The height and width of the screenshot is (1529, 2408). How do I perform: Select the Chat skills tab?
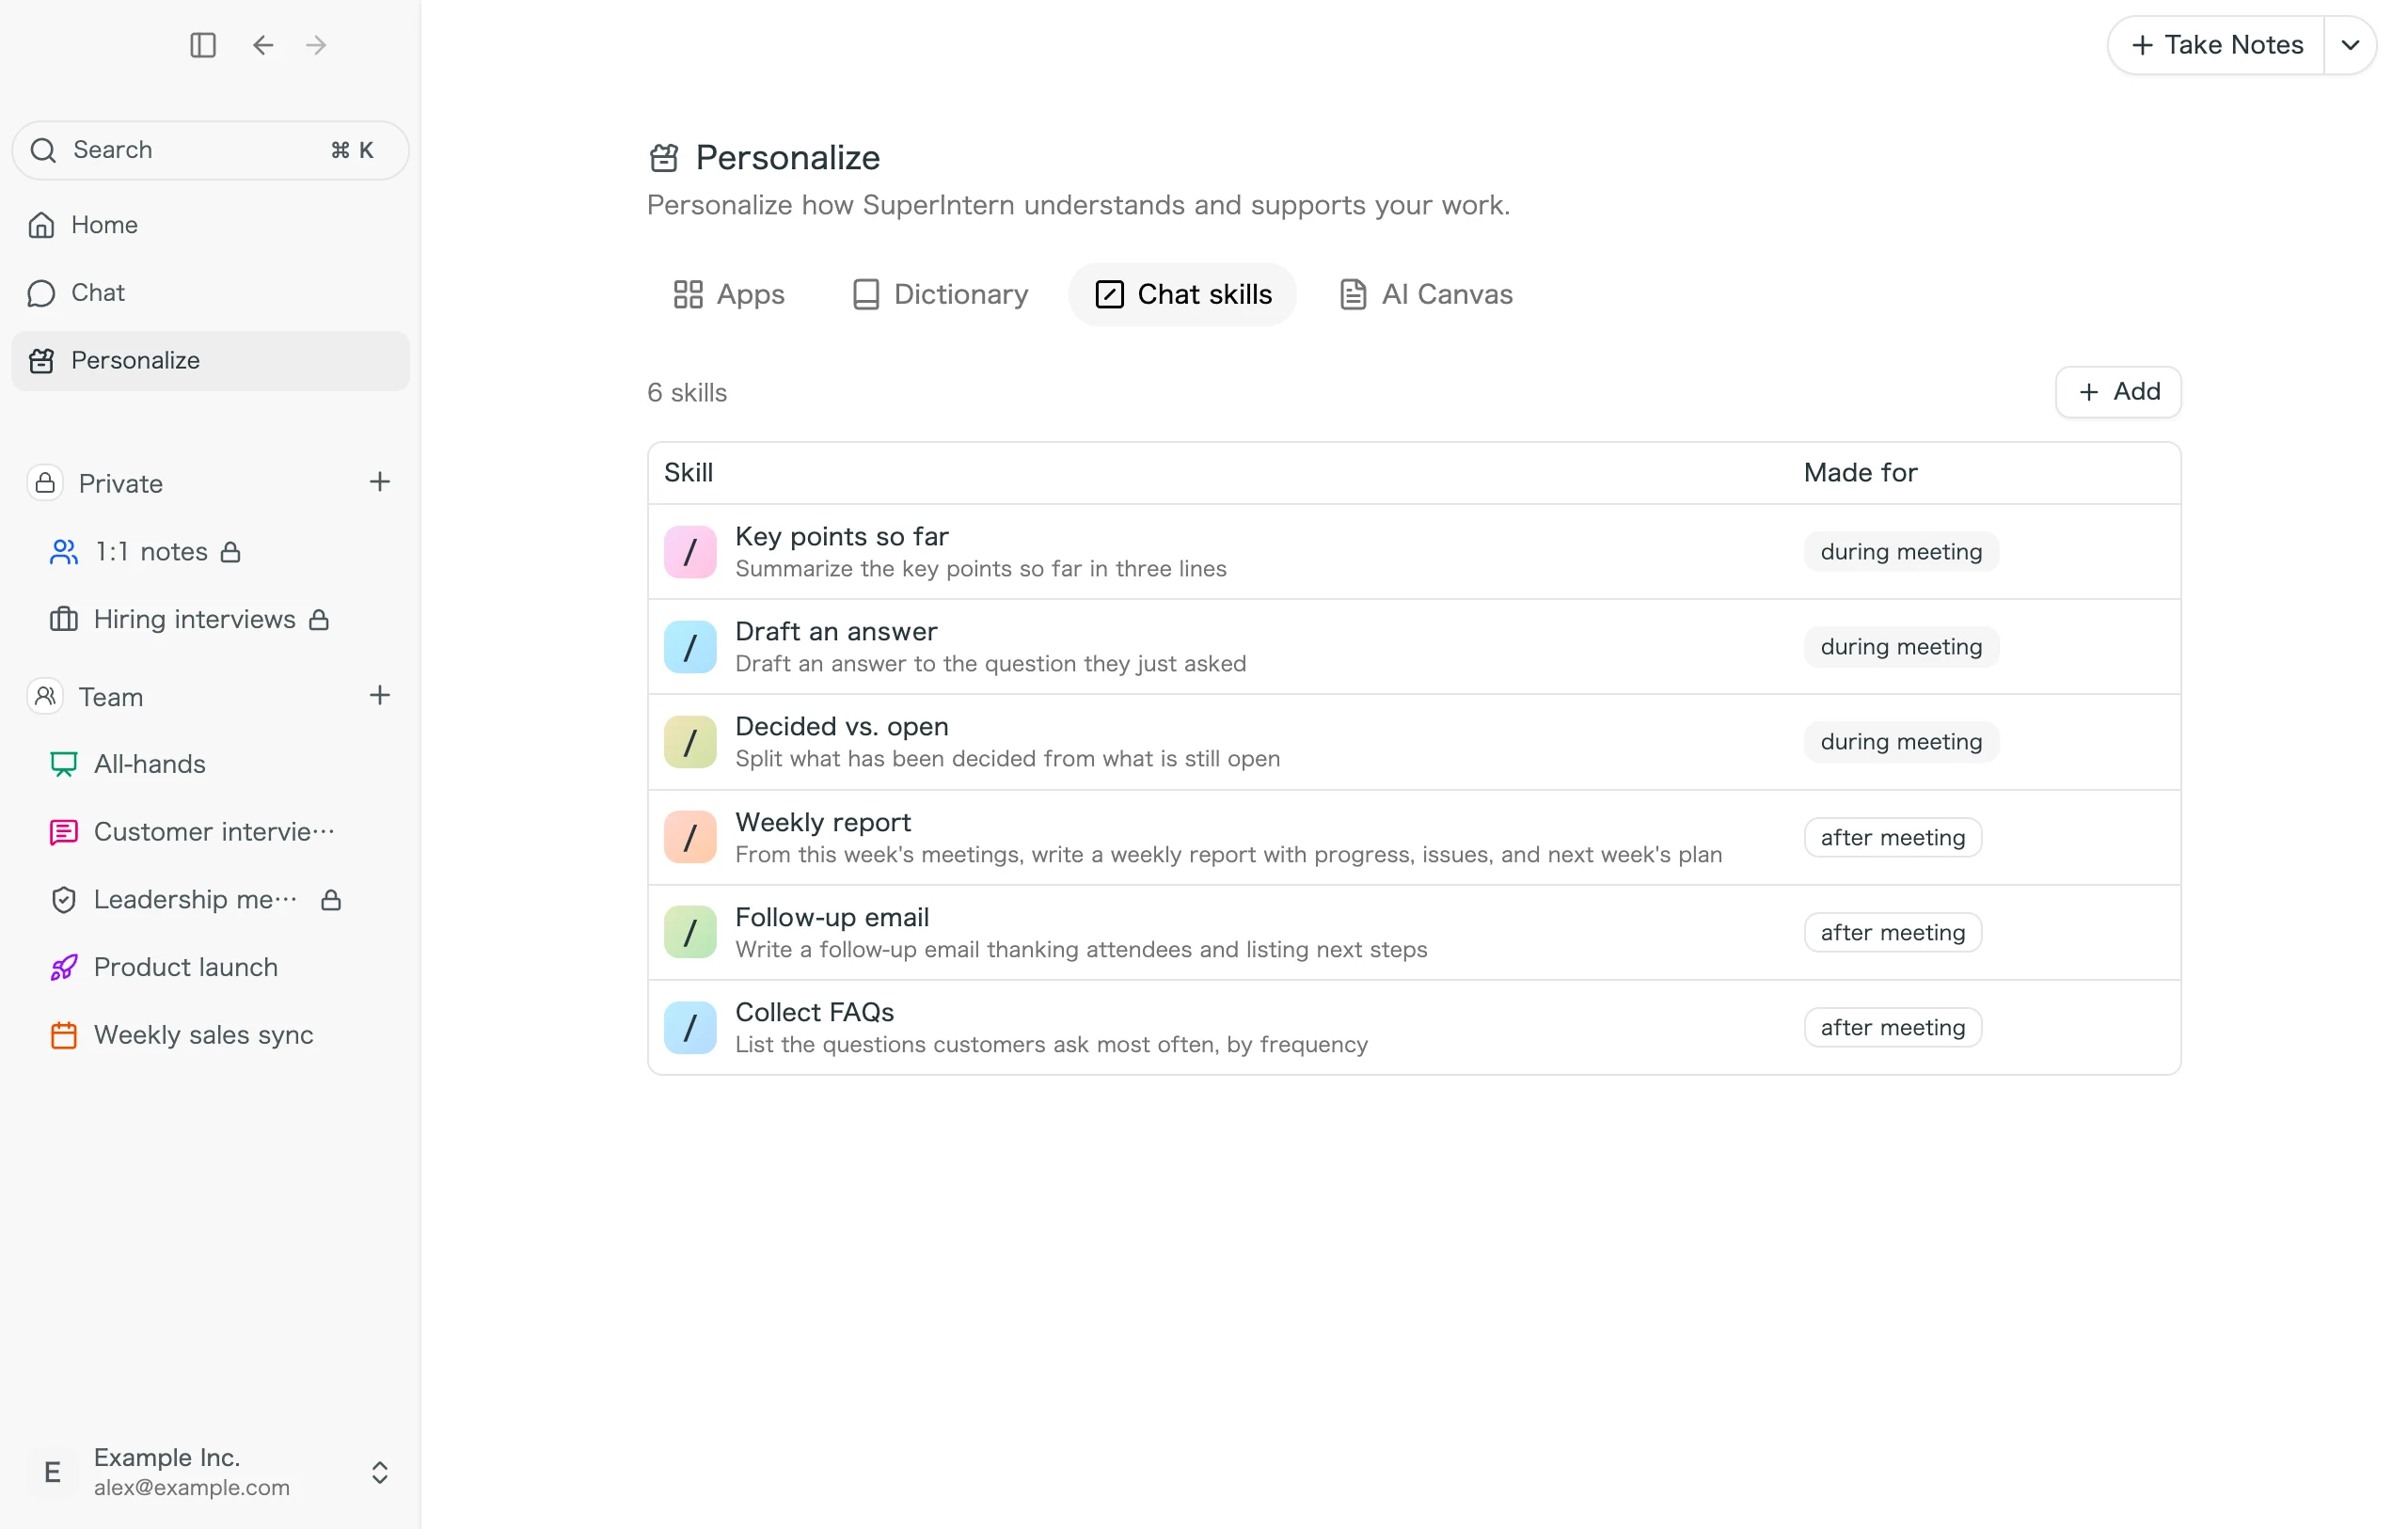point(1183,295)
